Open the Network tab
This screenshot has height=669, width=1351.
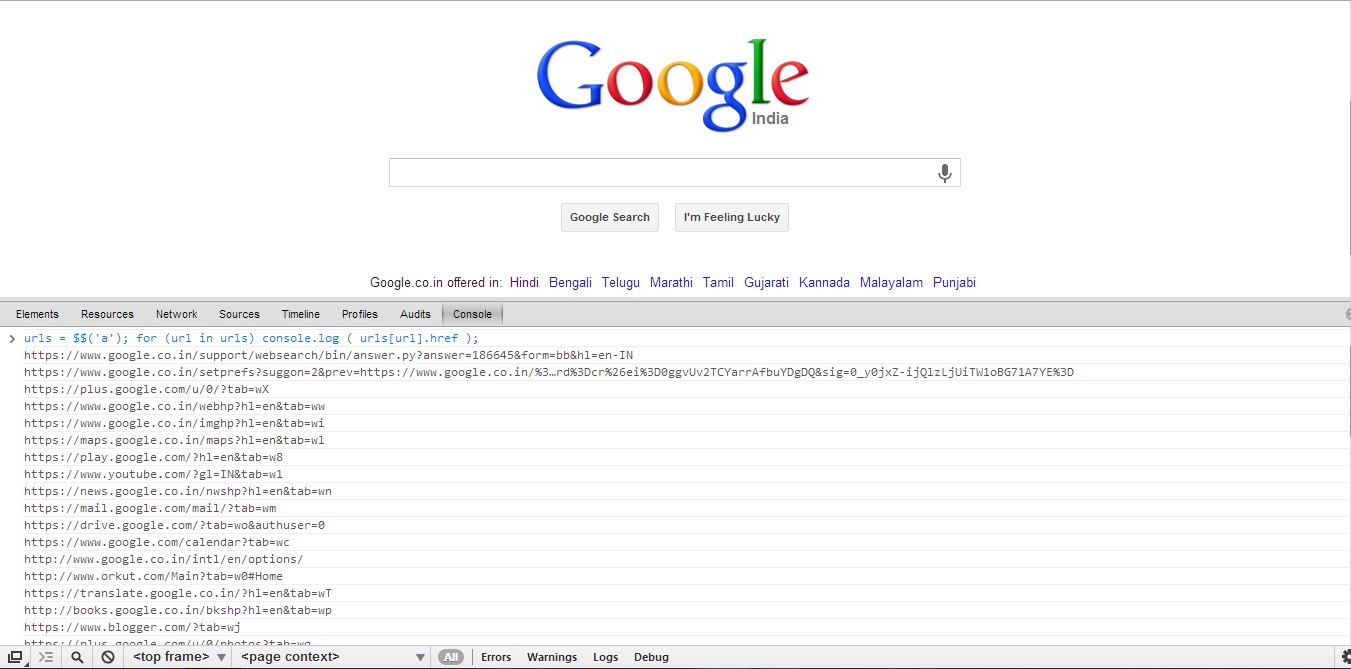coord(176,314)
